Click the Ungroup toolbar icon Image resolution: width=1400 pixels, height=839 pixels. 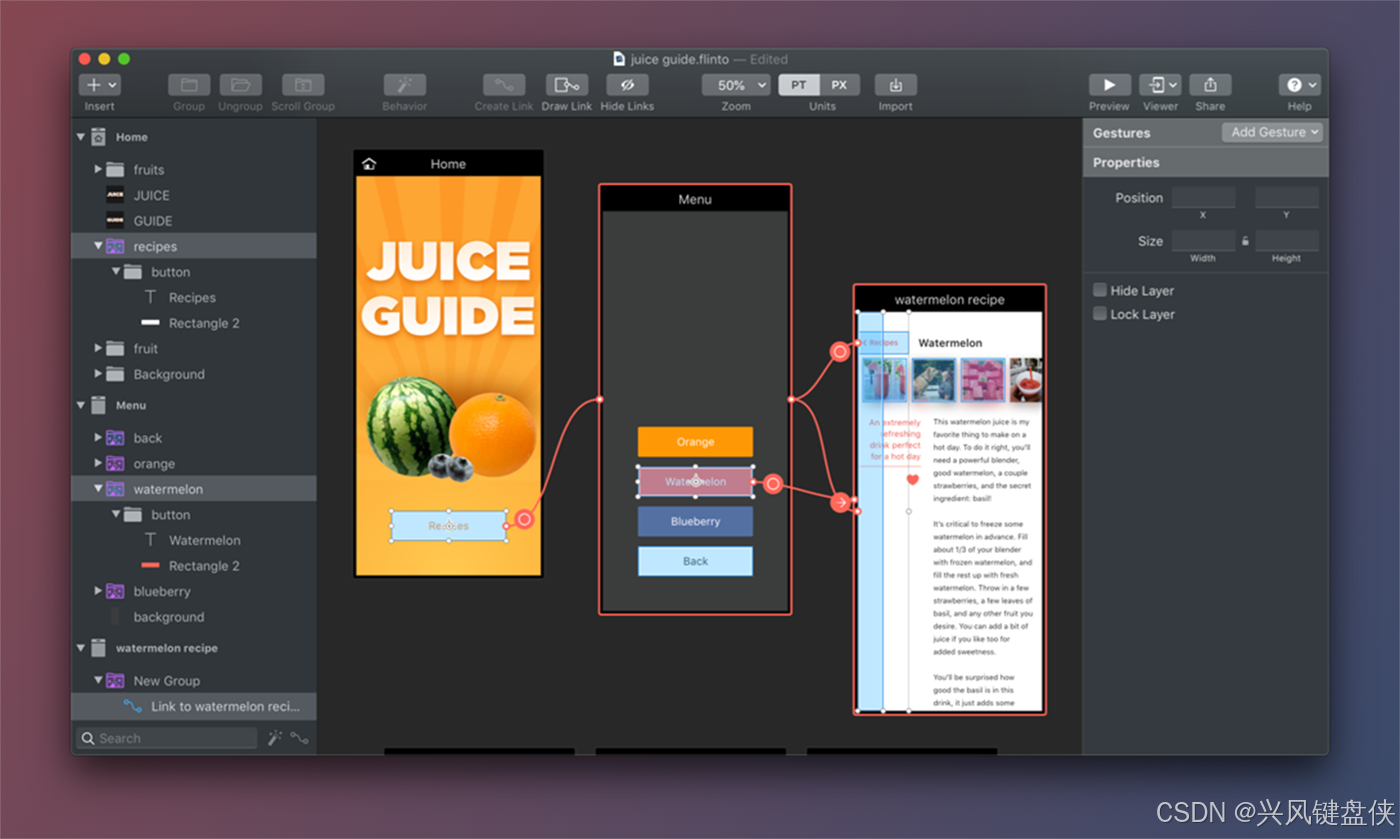click(x=240, y=85)
